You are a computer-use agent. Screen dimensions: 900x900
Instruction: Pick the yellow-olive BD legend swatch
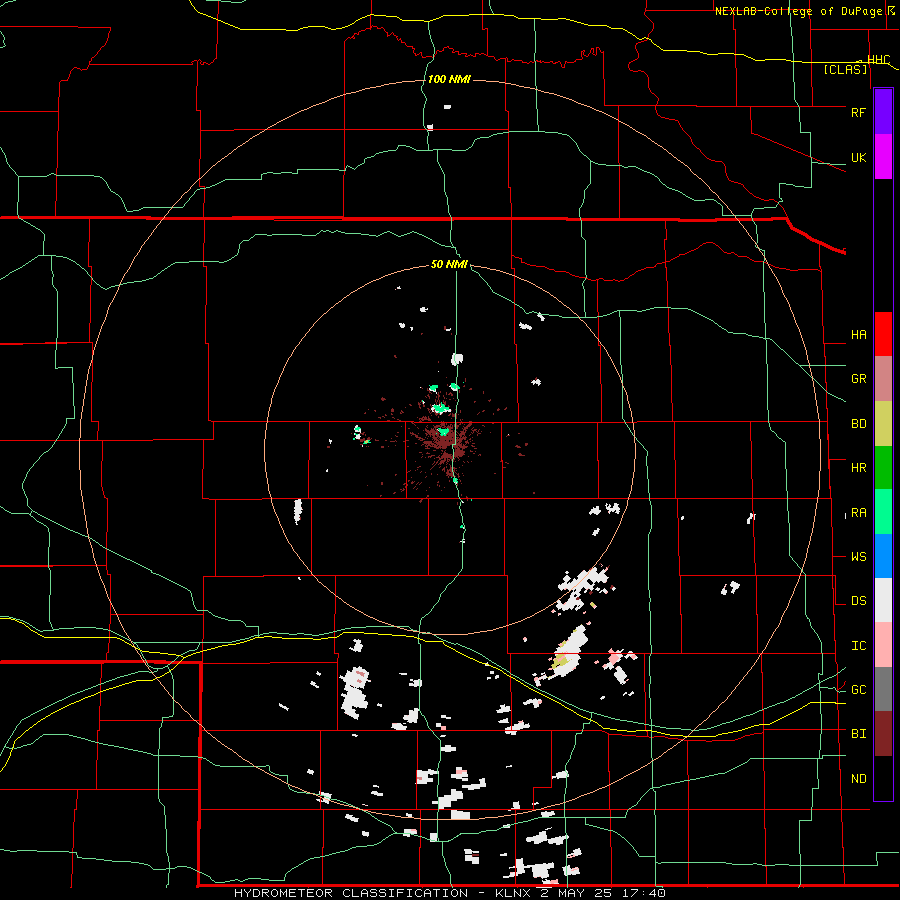883,423
